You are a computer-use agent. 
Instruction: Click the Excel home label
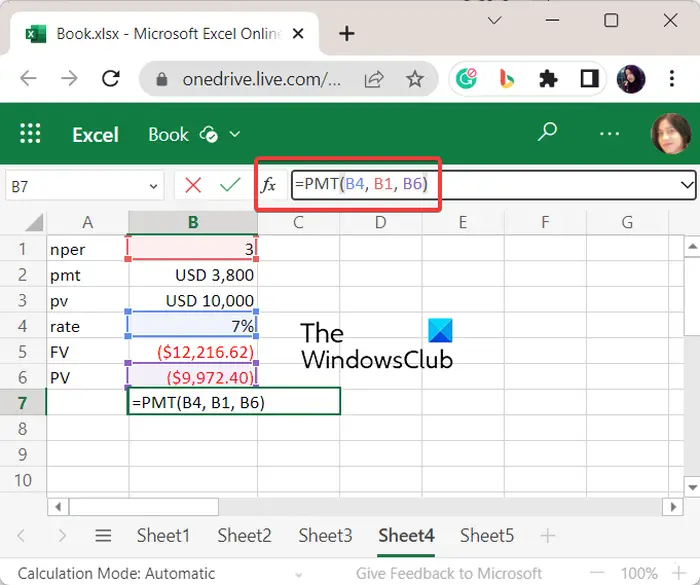[x=96, y=134]
